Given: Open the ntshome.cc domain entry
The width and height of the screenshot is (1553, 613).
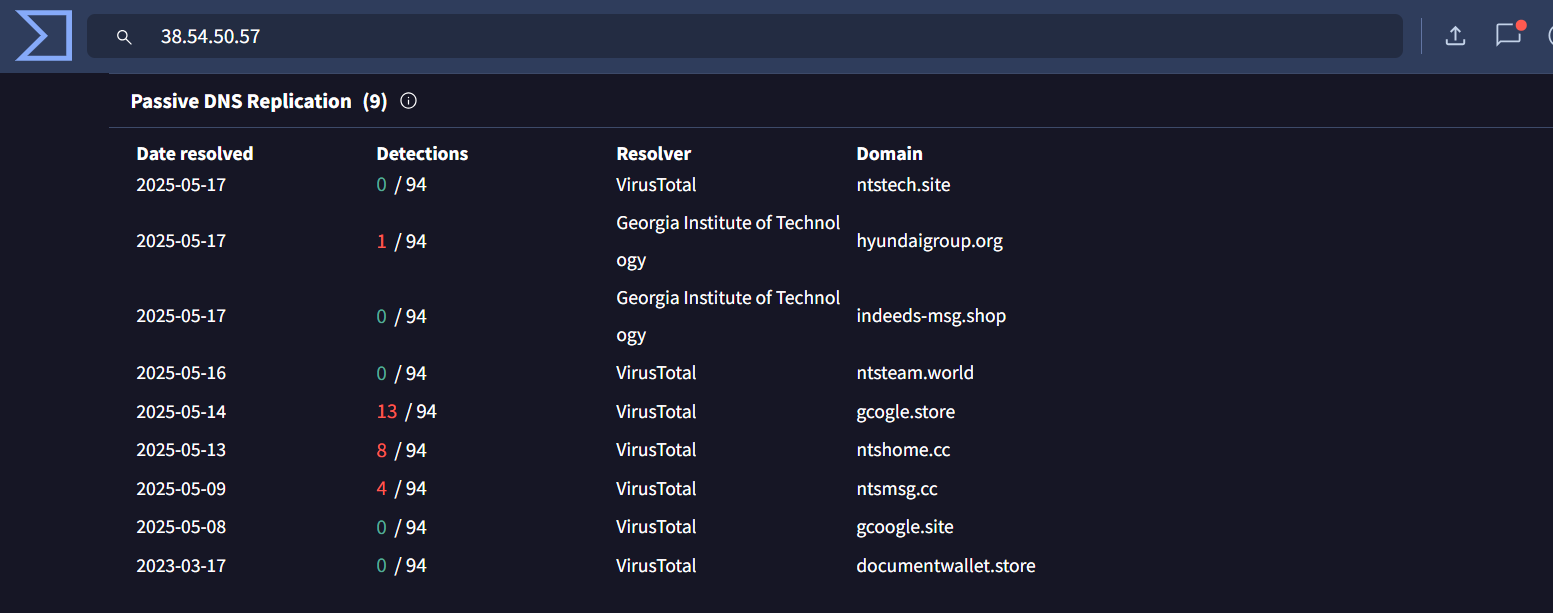Looking at the screenshot, I should pyautogui.click(x=903, y=449).
